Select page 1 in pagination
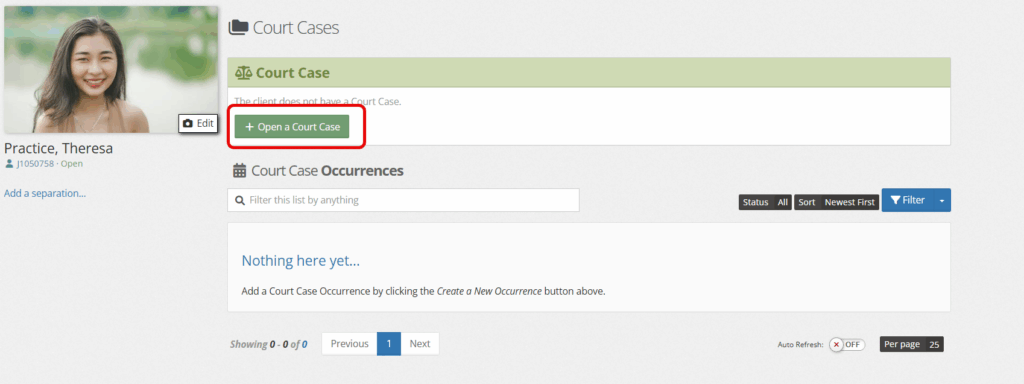The image size is (1024, 384). [389, 344]
